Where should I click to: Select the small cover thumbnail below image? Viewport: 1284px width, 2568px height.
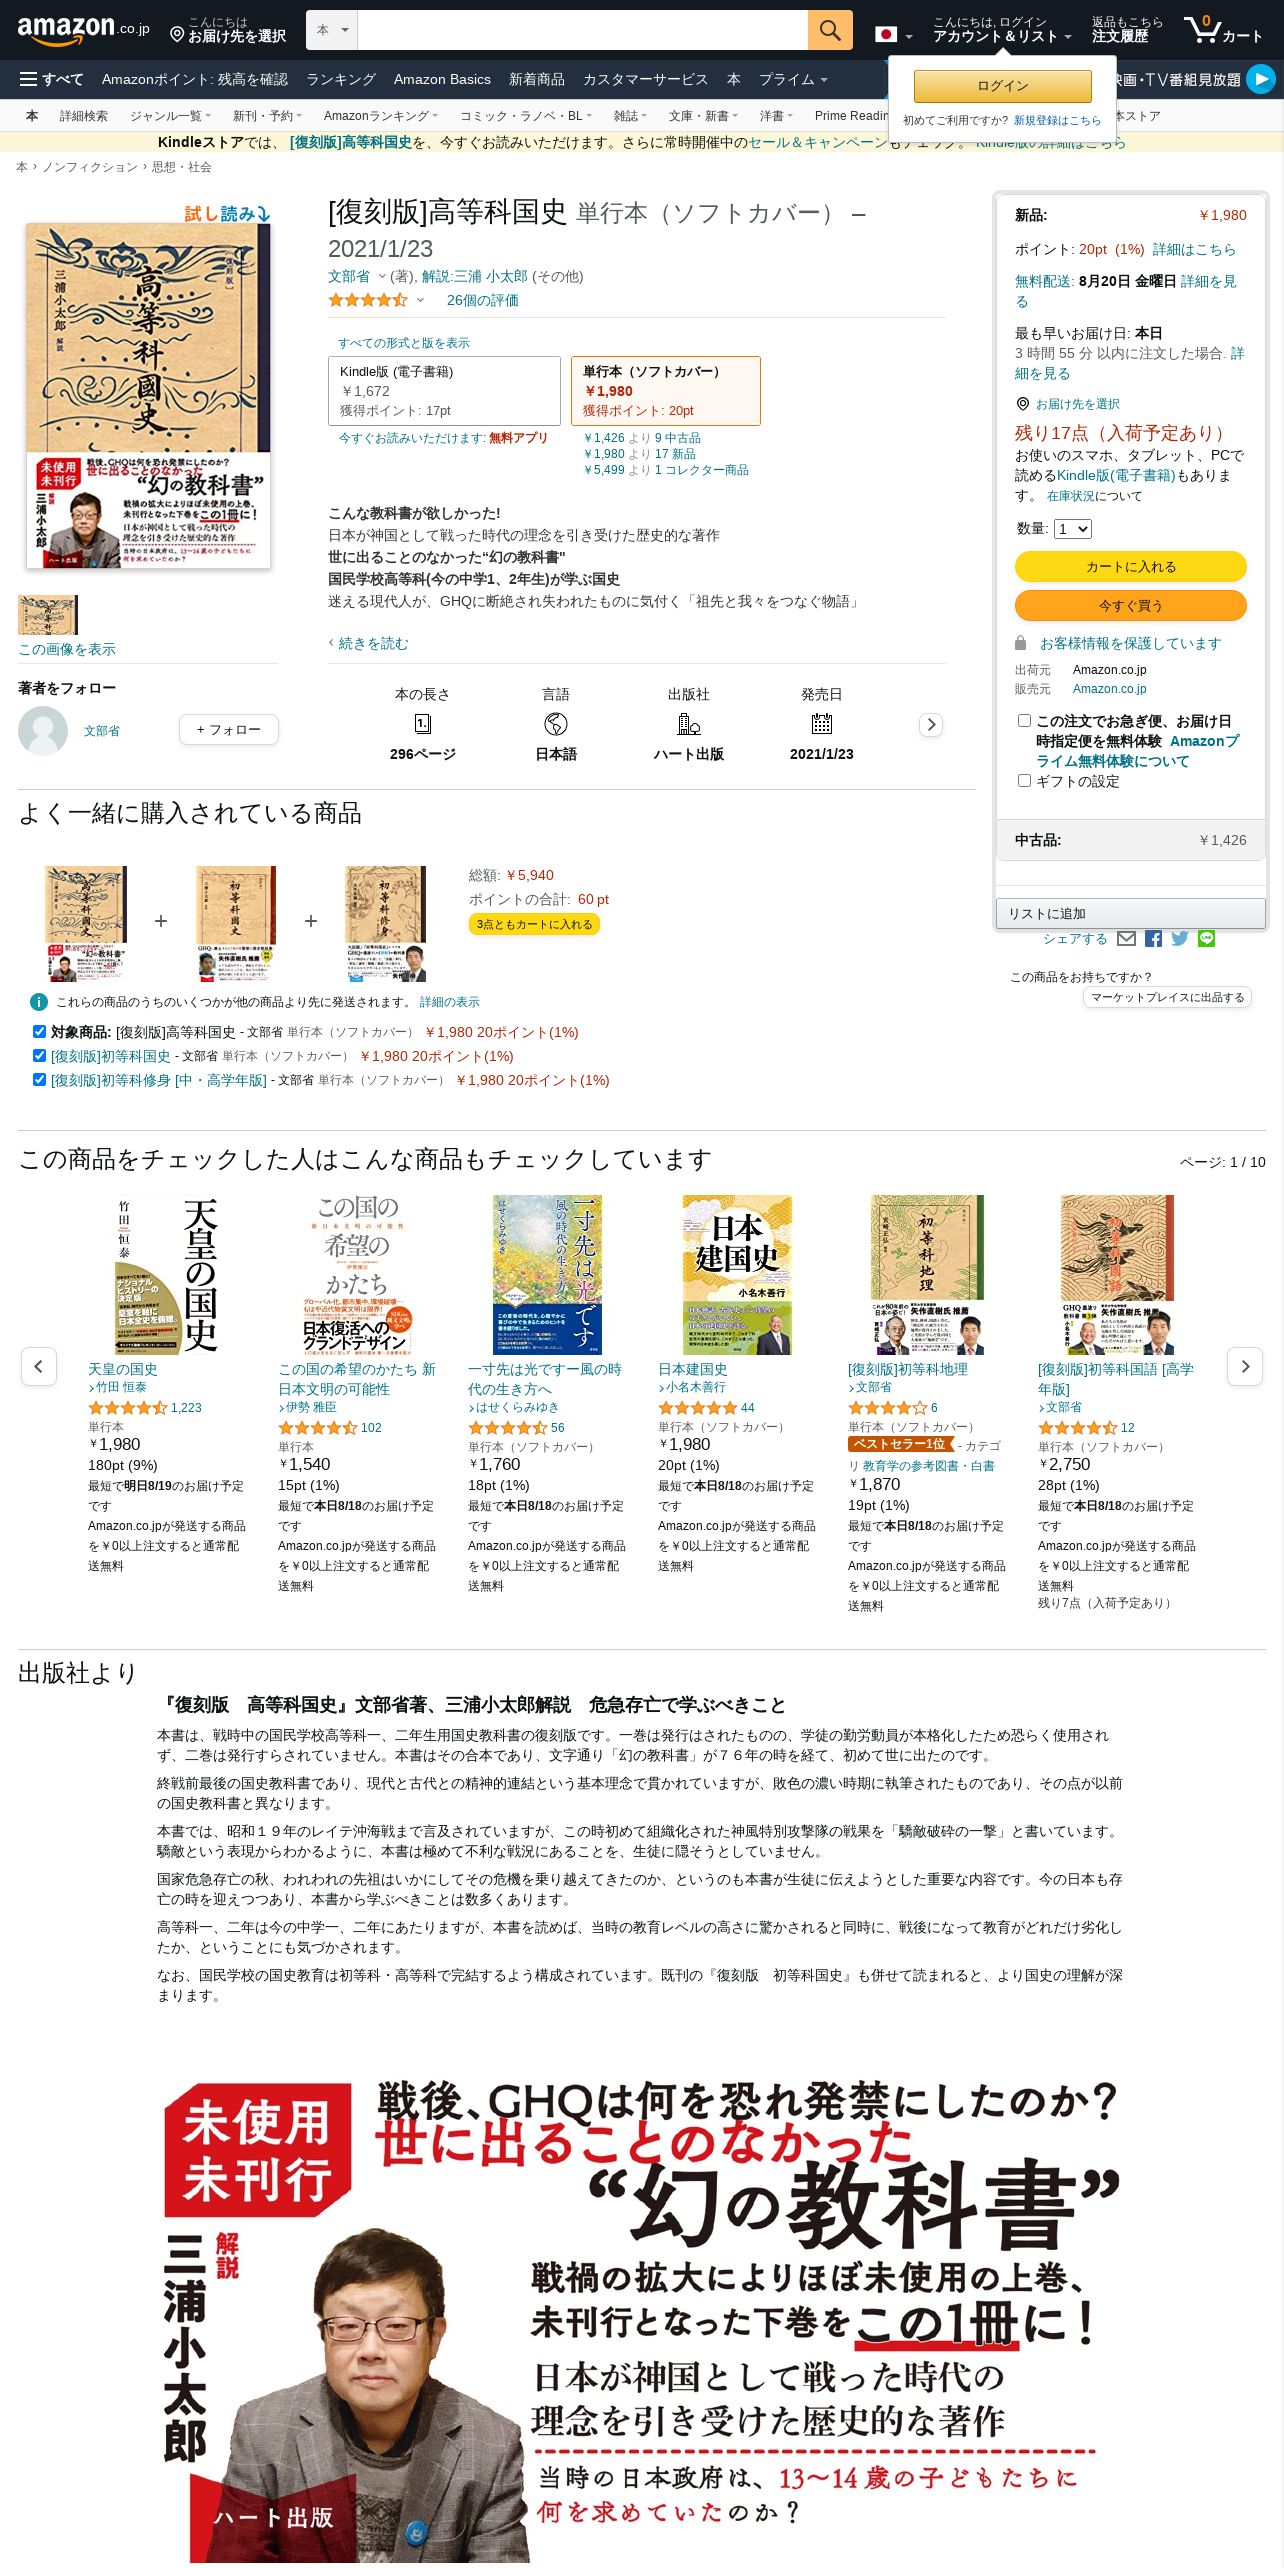click(47, 615)
